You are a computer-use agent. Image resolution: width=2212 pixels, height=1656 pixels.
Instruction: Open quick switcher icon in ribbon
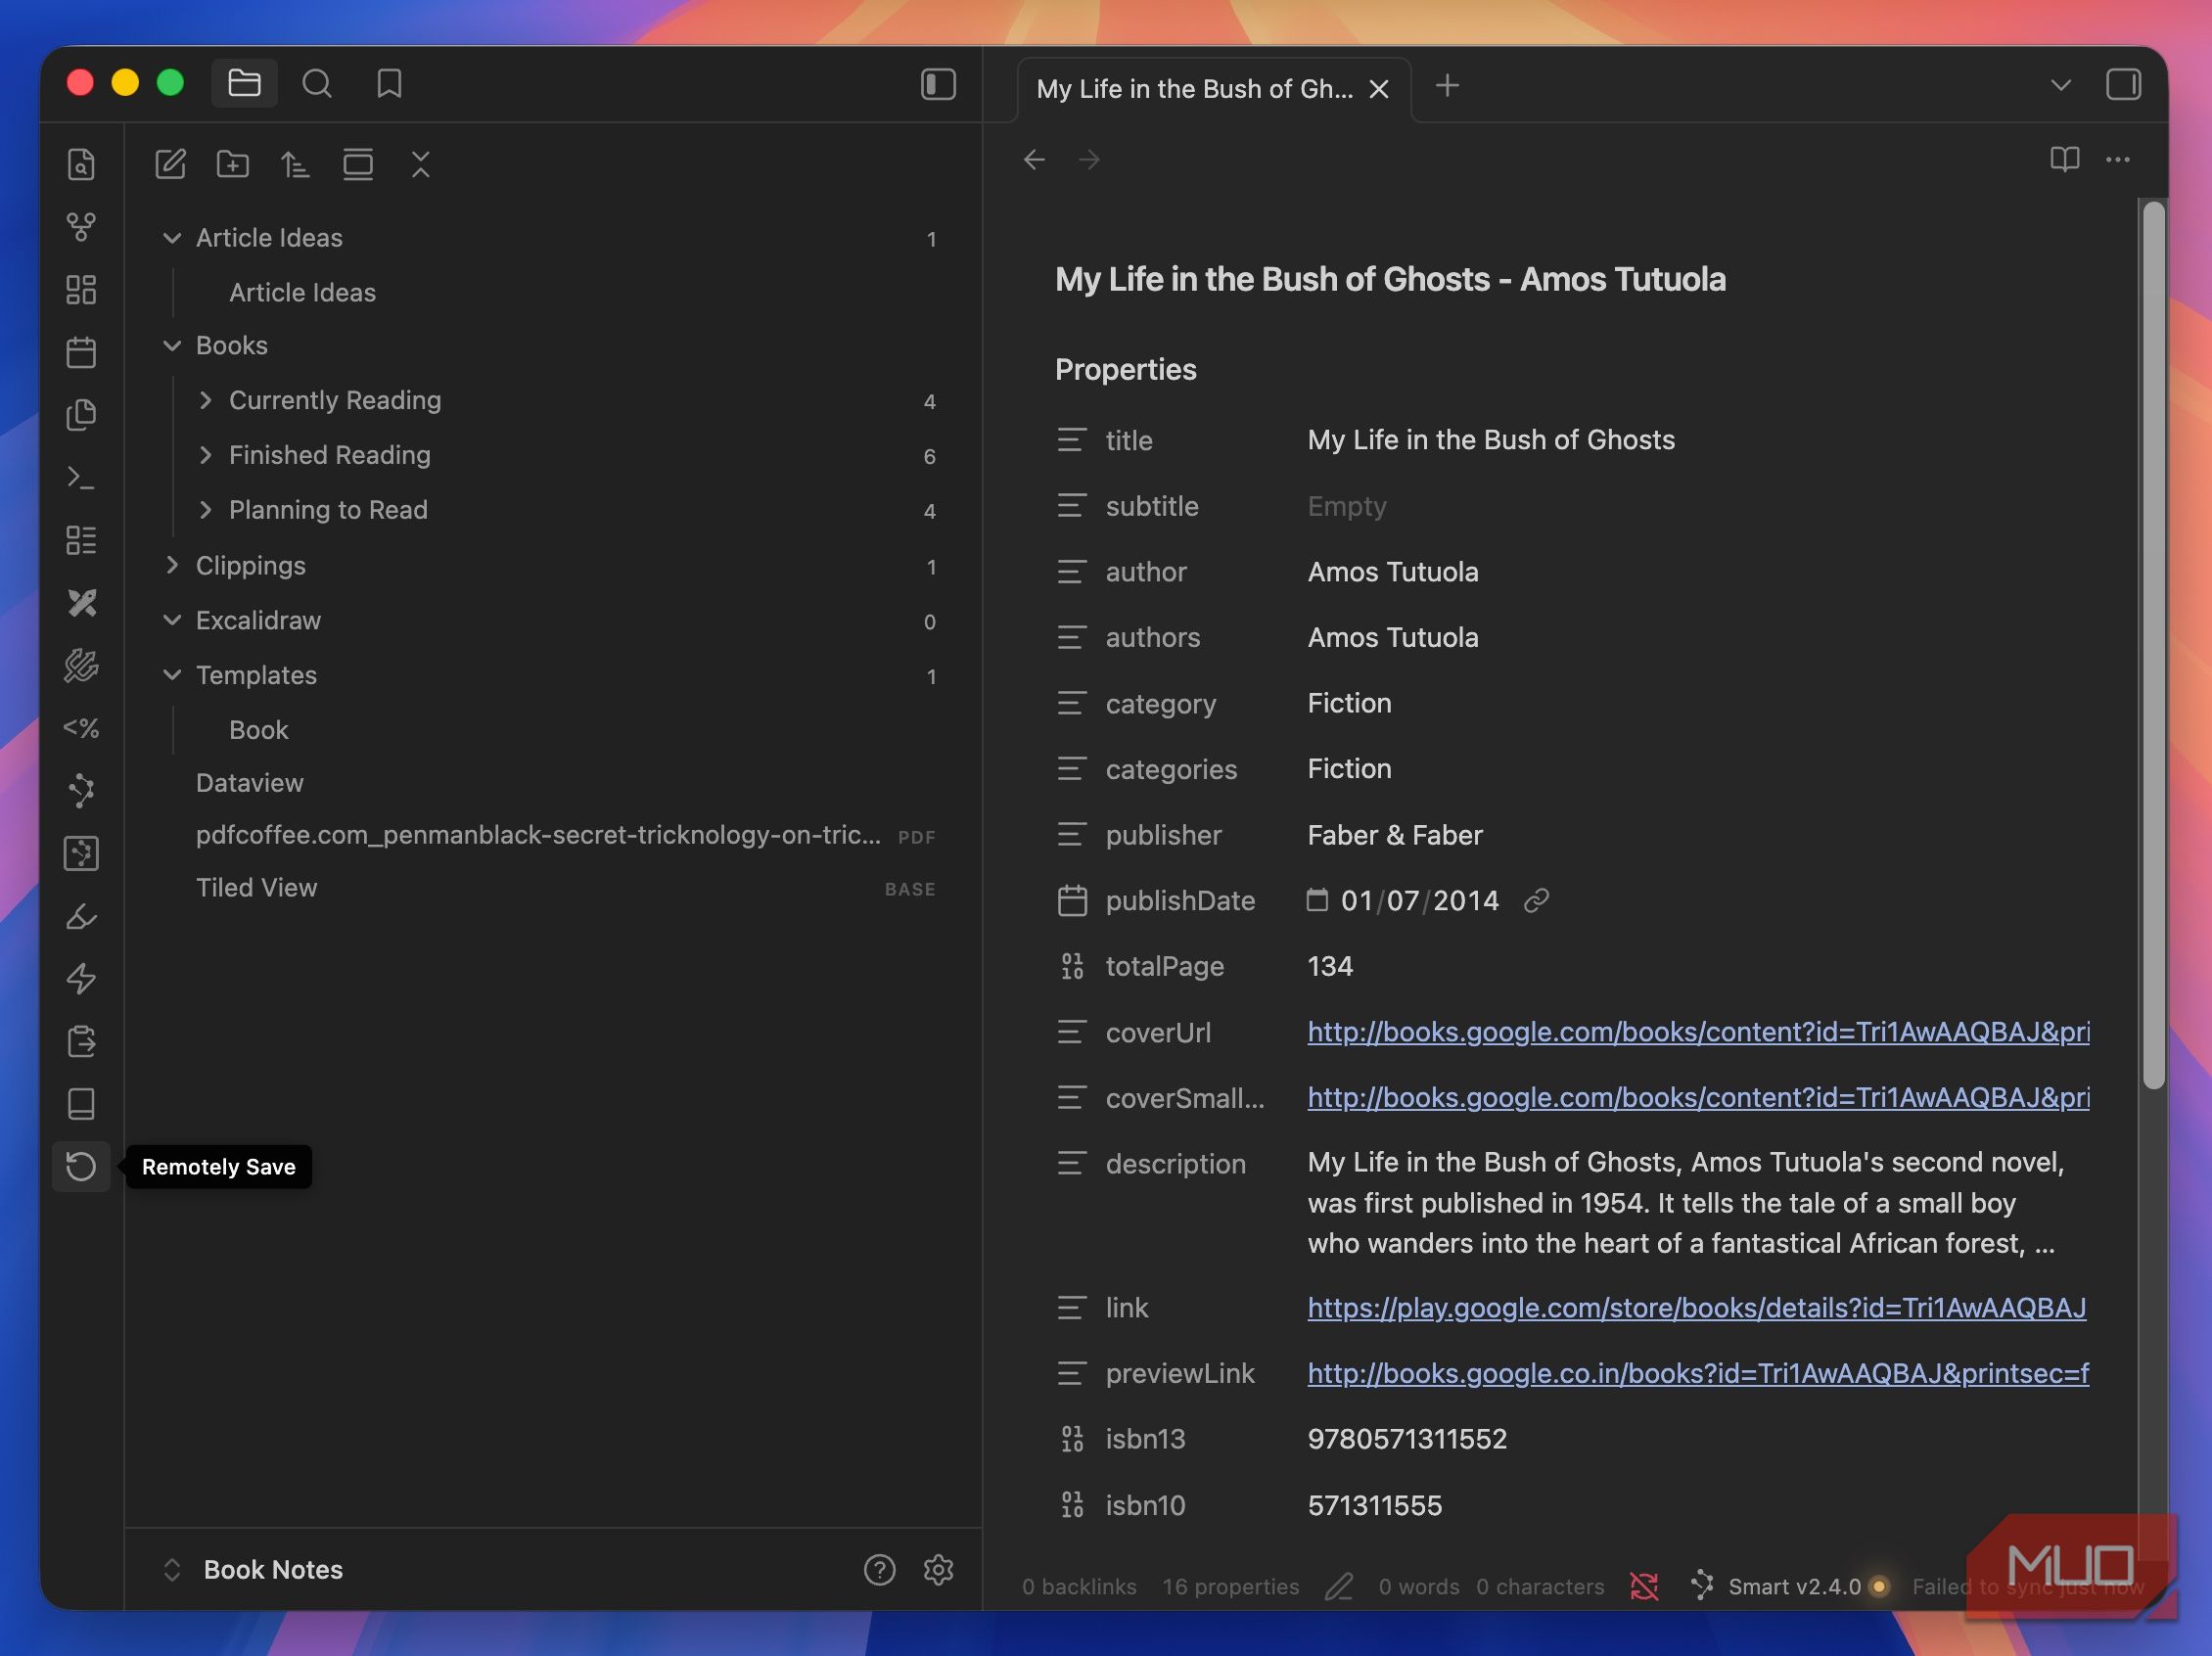pyautogui.click(x=81, y=164)
